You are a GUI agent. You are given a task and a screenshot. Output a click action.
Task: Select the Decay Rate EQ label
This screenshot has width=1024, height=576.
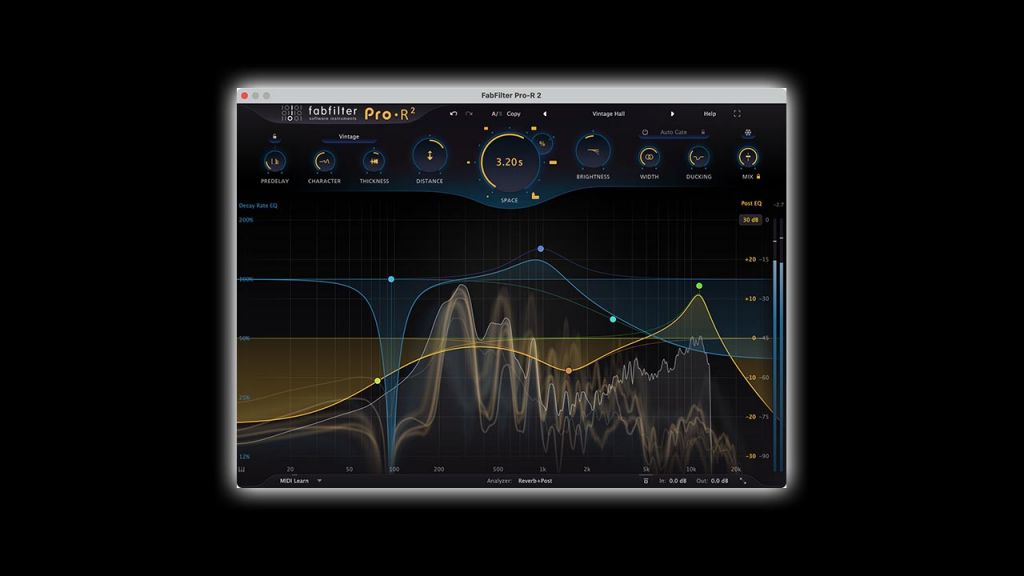click(258, 206)
